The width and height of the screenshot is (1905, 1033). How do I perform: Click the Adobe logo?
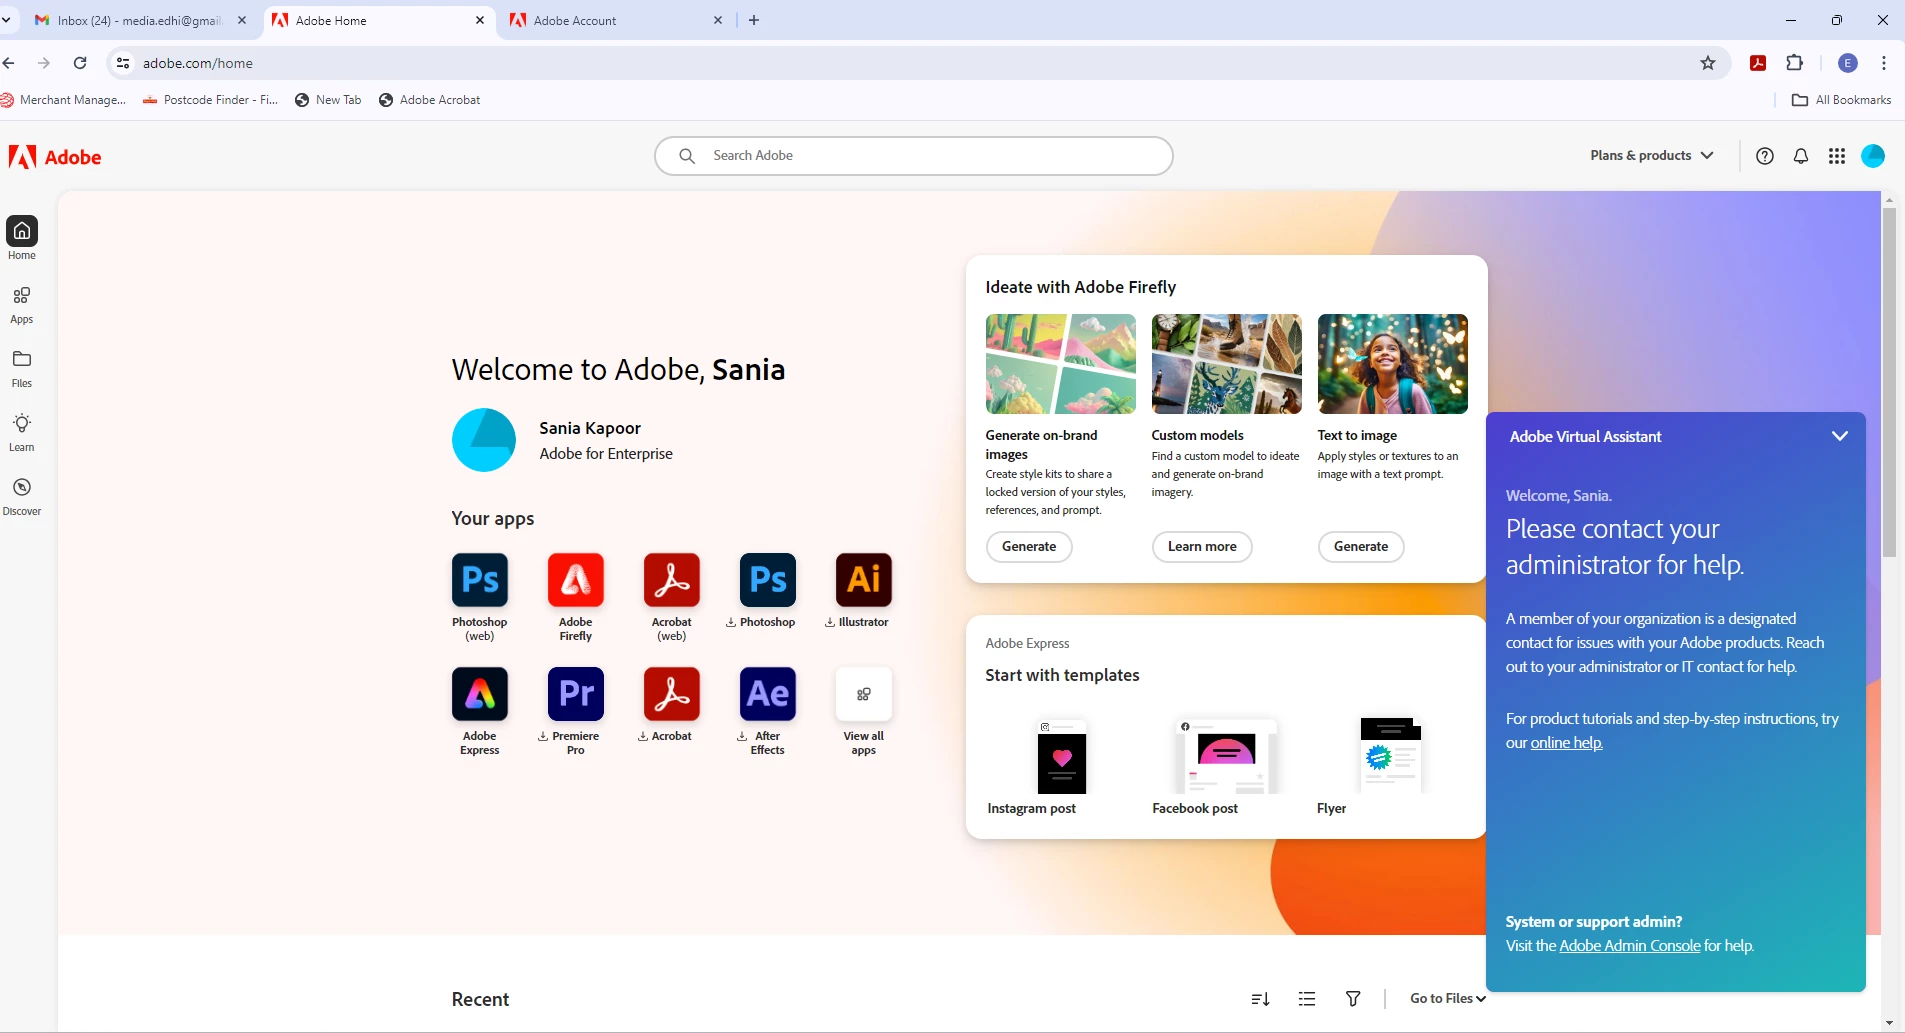[55, 157]
